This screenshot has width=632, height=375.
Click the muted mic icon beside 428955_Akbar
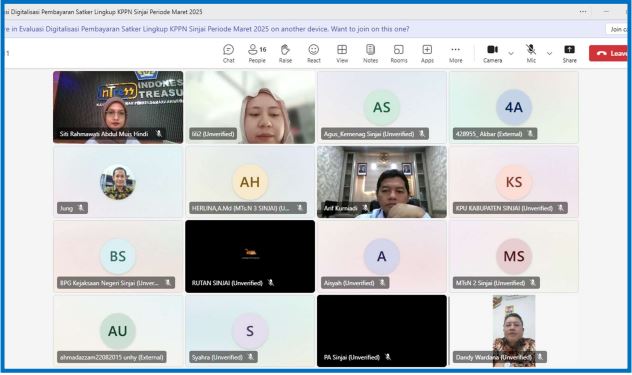tap(530, 133)
